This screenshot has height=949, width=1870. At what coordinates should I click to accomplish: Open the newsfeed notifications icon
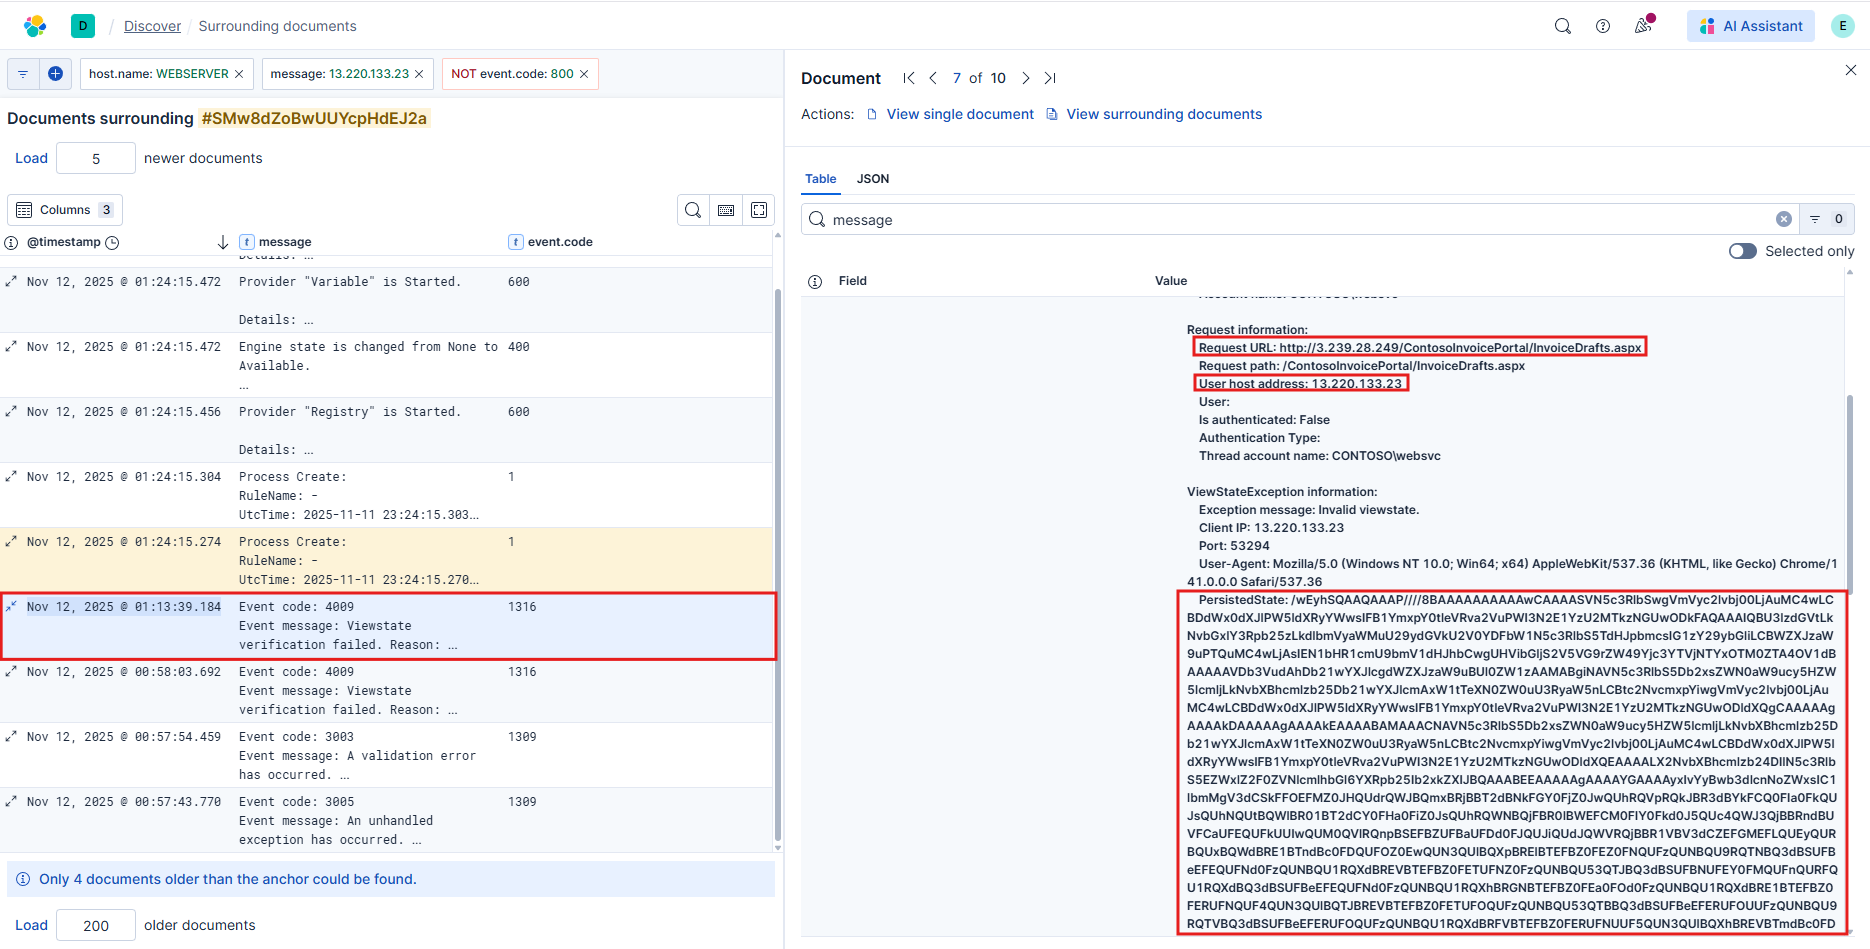click(1643, 26)
